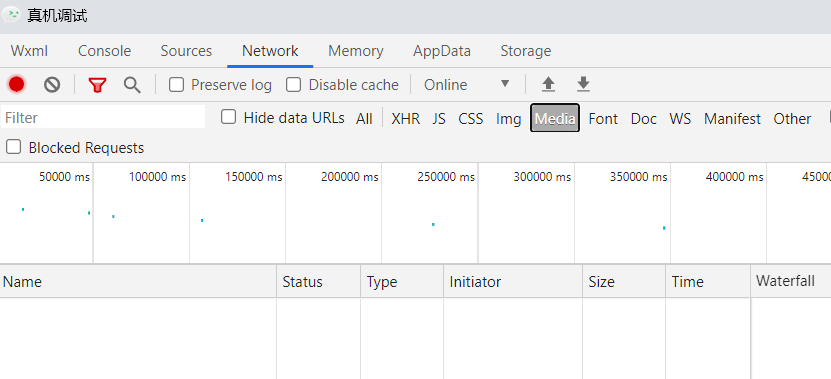
Task: Tick the Disable cache checkbox
Action: click(x=294, y=85)
